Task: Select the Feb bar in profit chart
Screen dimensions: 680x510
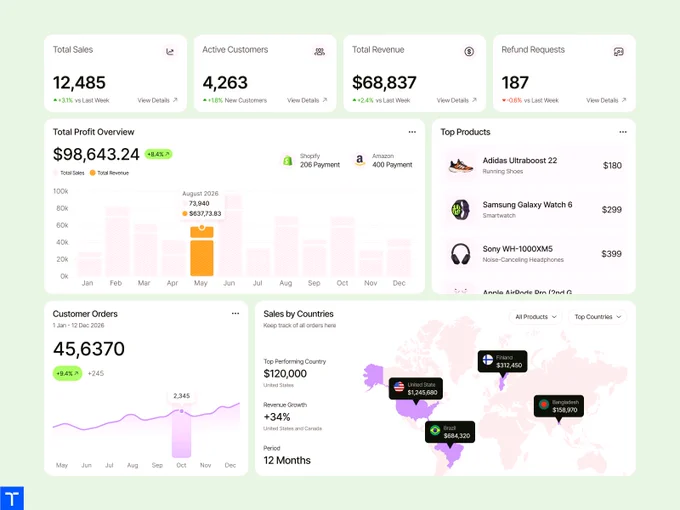Action: point(117,242)
